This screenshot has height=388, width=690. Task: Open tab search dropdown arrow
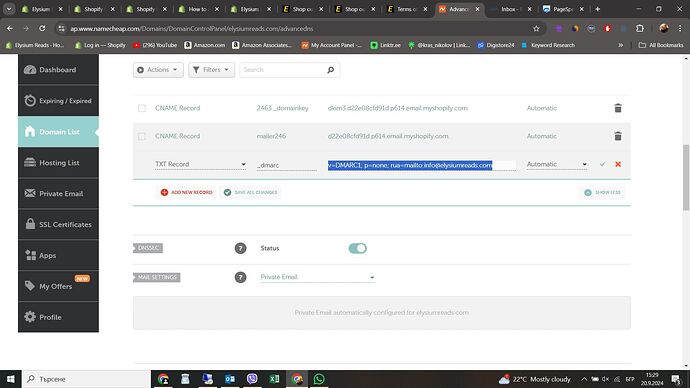[9, 9]
